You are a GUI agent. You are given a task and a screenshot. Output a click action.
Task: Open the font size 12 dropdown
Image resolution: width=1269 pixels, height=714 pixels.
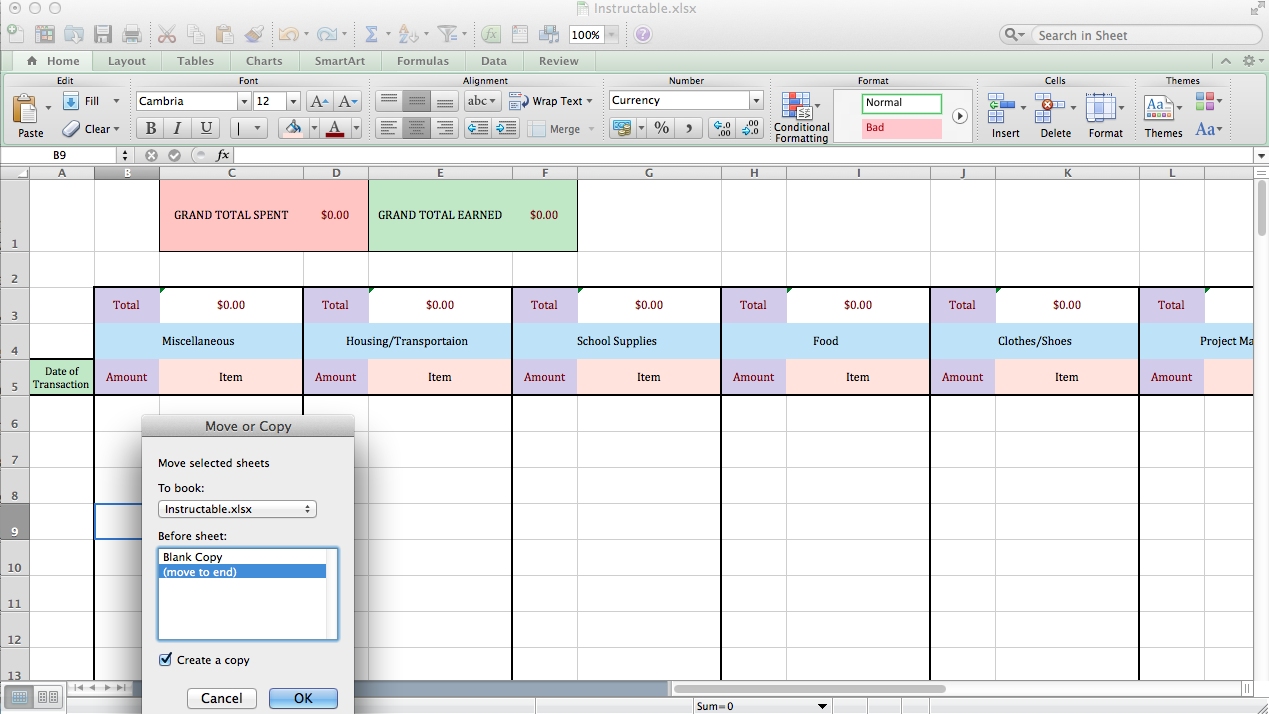click(x=293, y=101)
